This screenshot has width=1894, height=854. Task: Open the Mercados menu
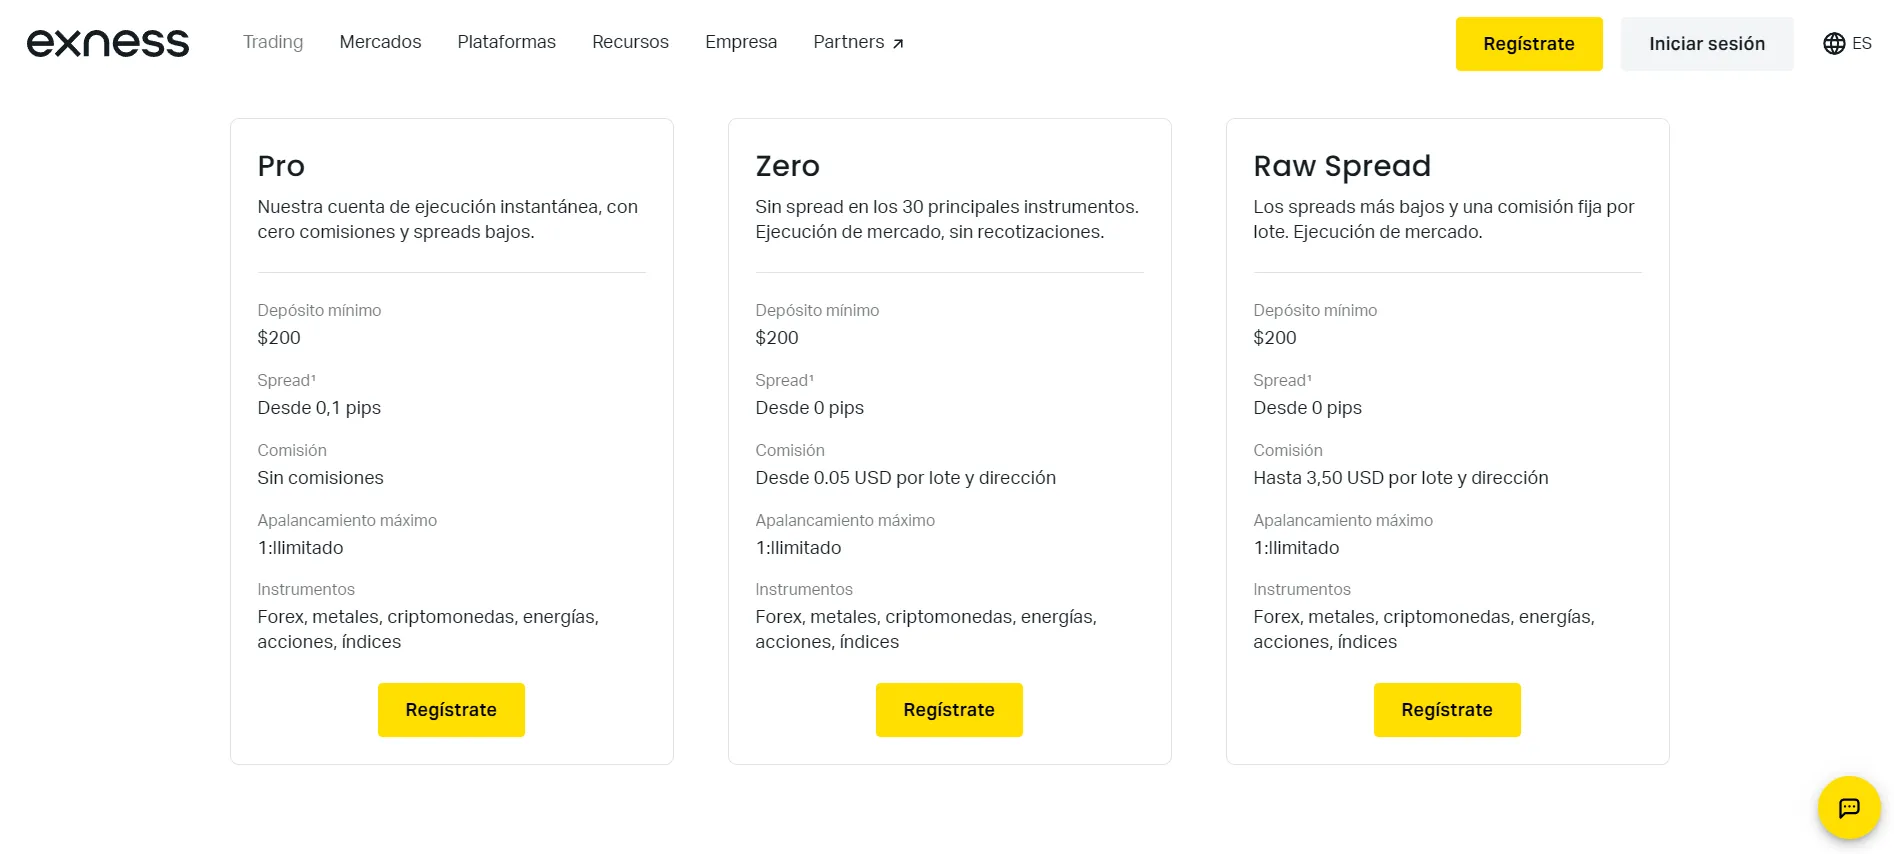coord(380,42)
